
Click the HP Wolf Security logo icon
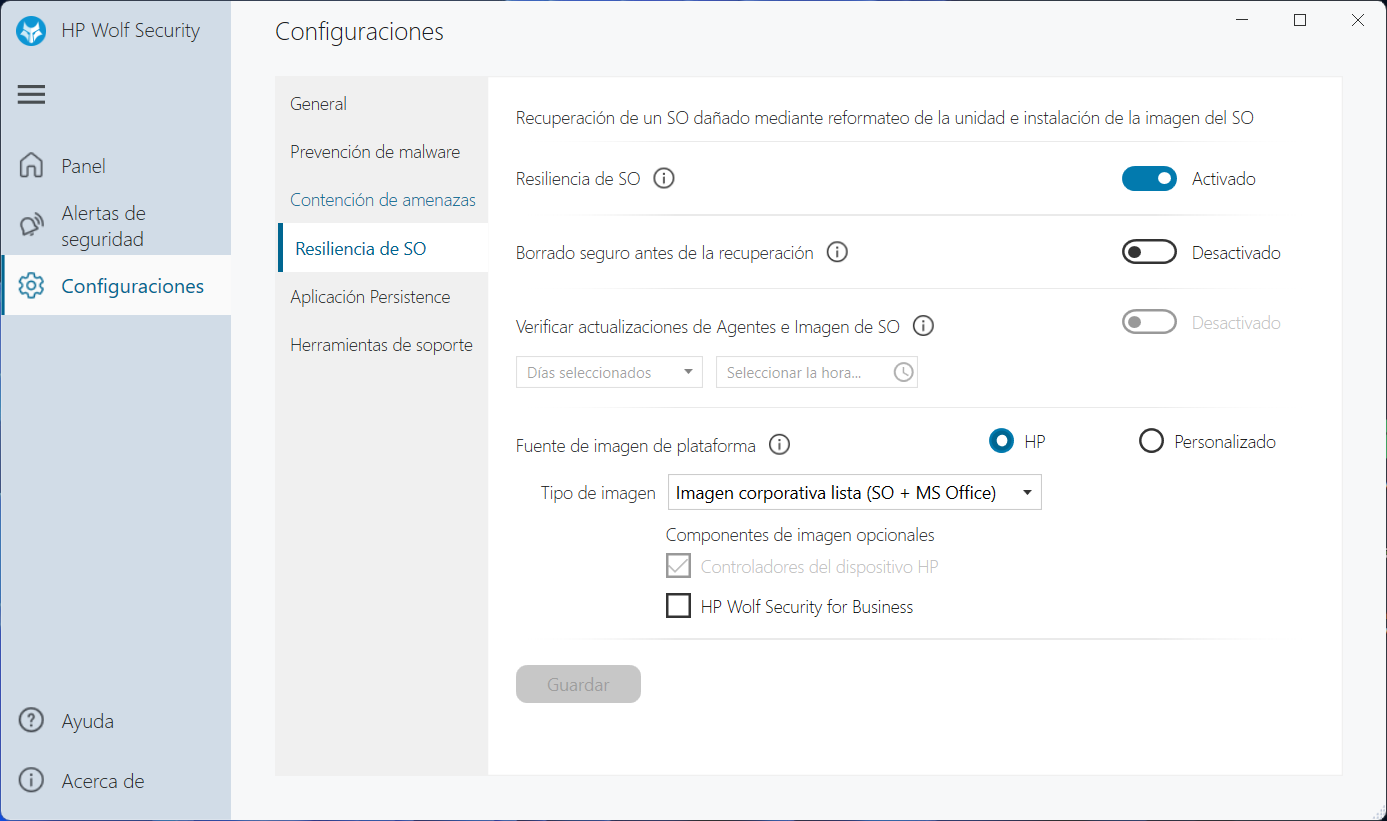click(x=32, y=31)
